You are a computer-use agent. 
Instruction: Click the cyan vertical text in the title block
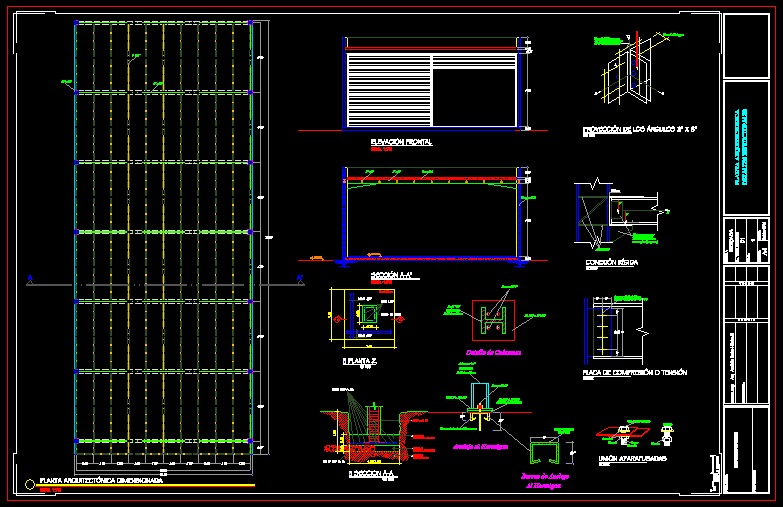click(738, 148)
